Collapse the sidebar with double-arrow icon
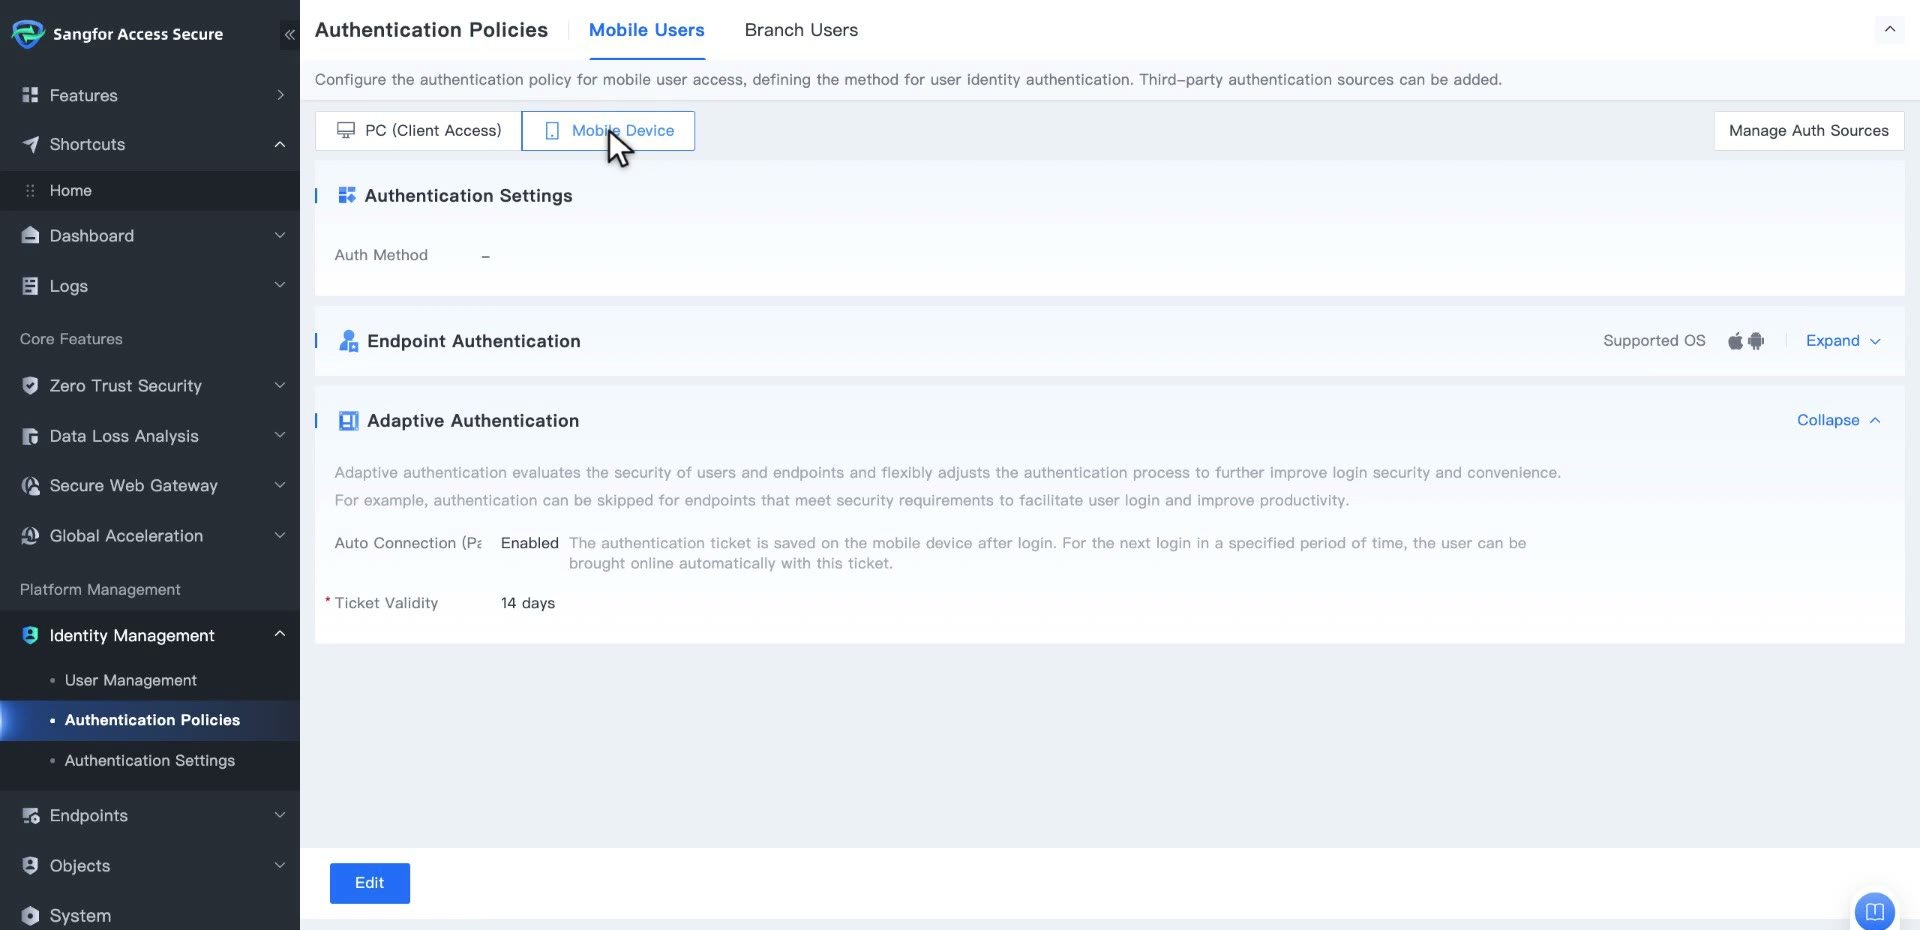Image resolution: width=1920 pixels, height=930 pixels. click(289, 34)
